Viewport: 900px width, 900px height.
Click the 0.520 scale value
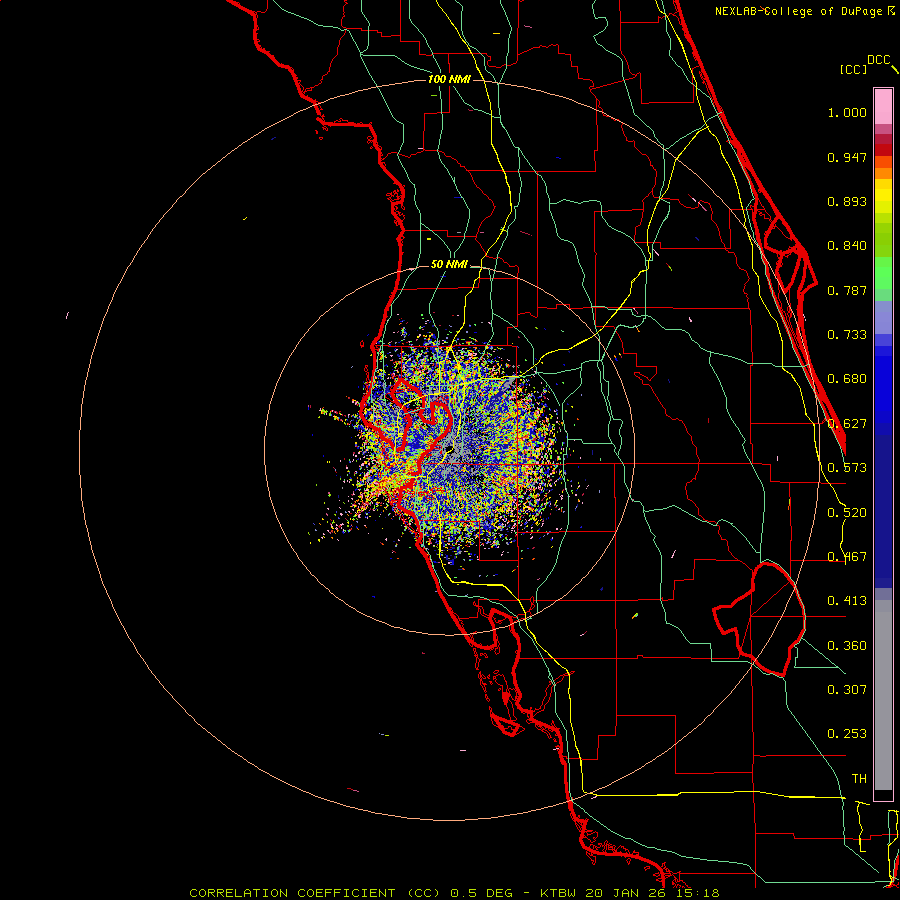847,513
